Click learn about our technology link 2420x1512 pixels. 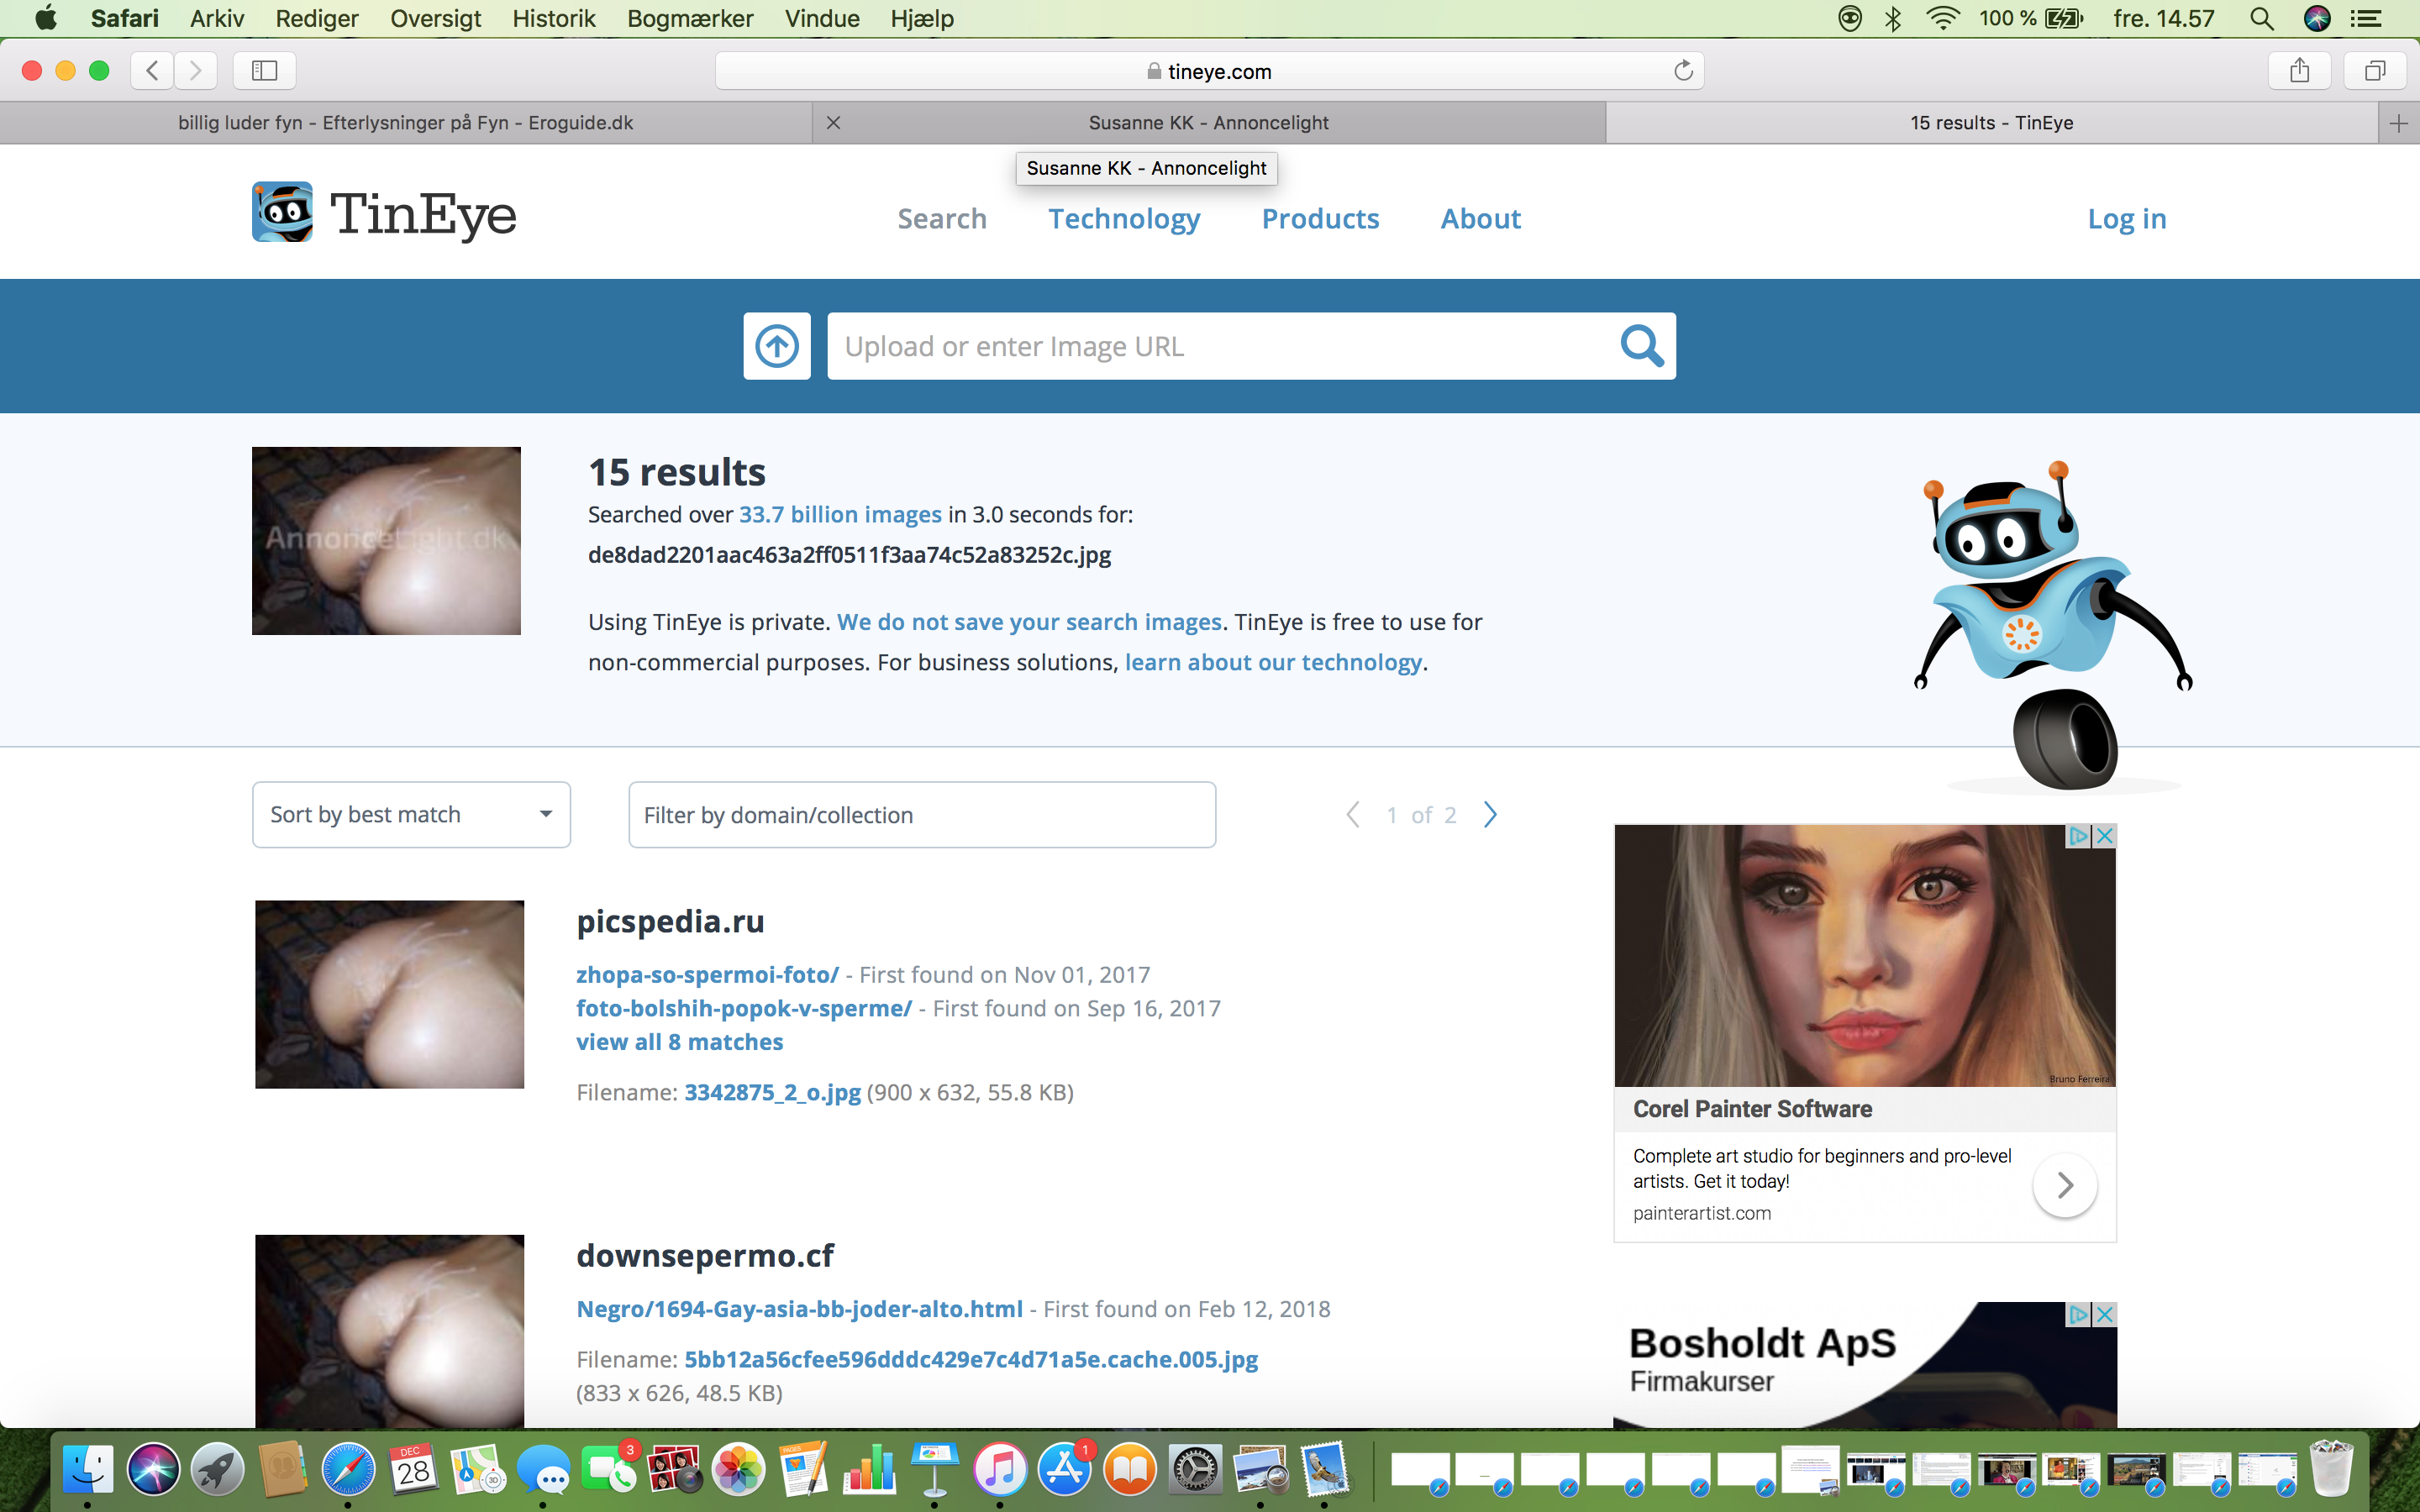tap(1273, 662)
